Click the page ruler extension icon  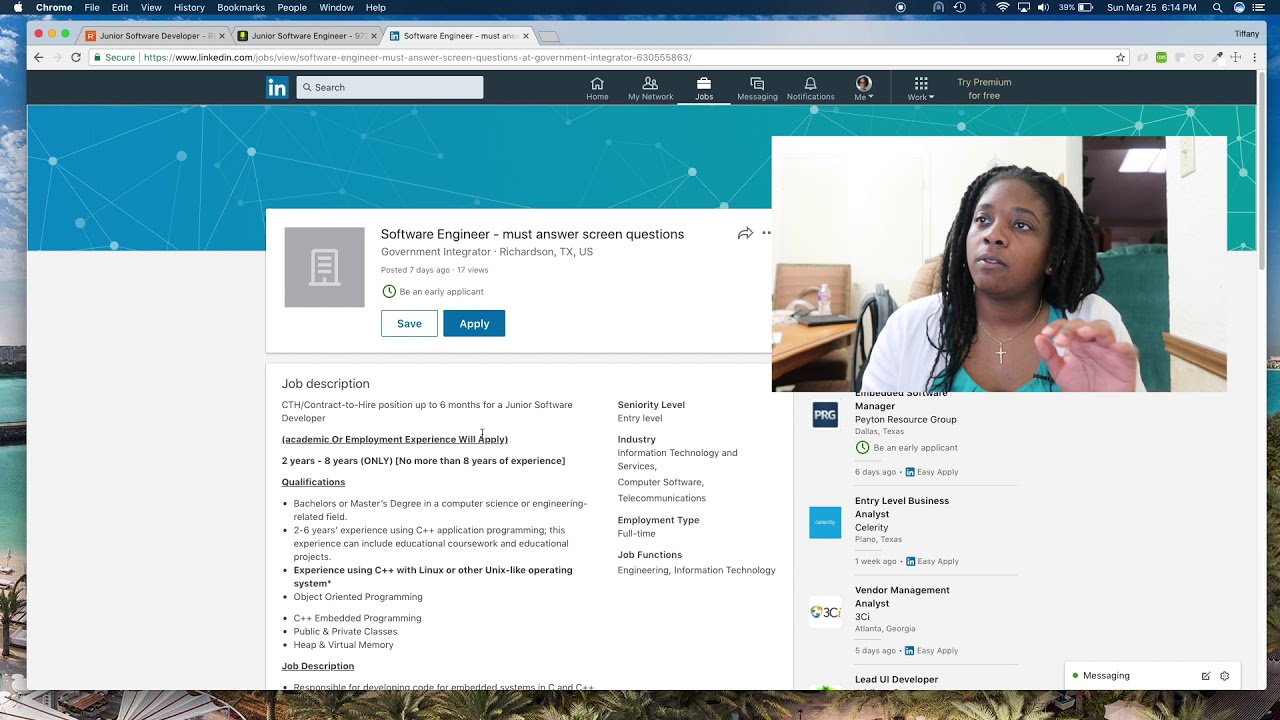click(x=1236, y=57)
